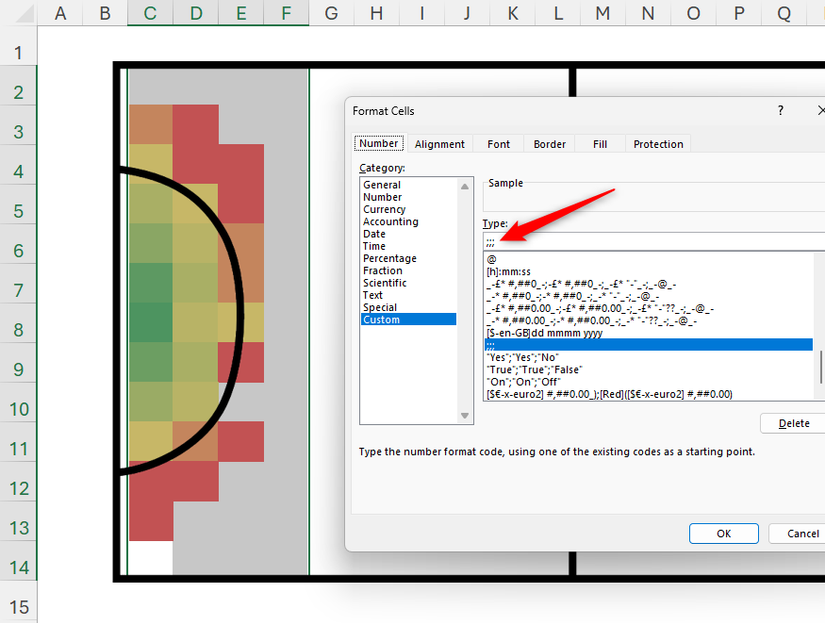825x623 pixels.
Task: Open the Protection tab
Action: tap(657, 143)
